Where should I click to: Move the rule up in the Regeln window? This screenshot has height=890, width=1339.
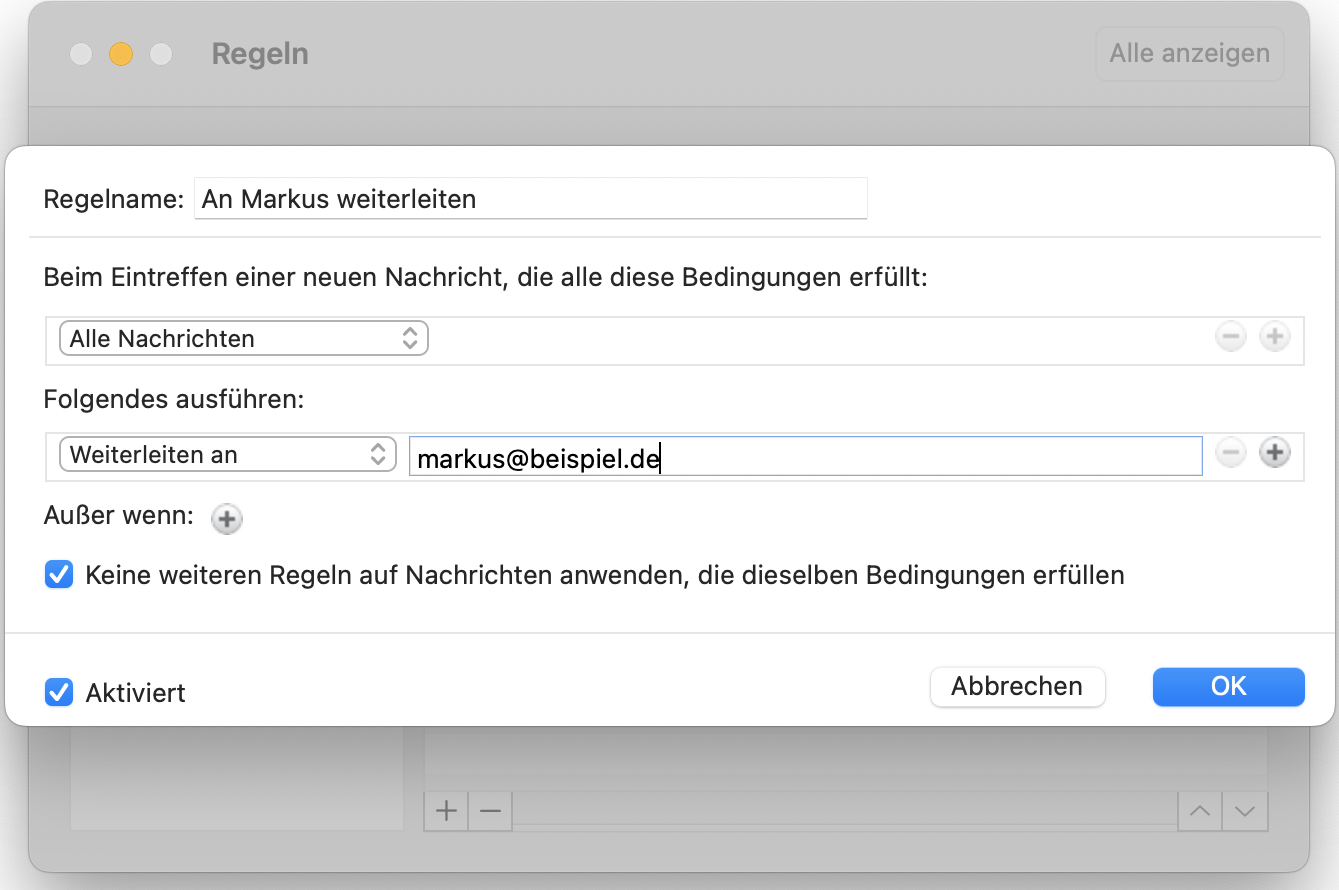1200,811
